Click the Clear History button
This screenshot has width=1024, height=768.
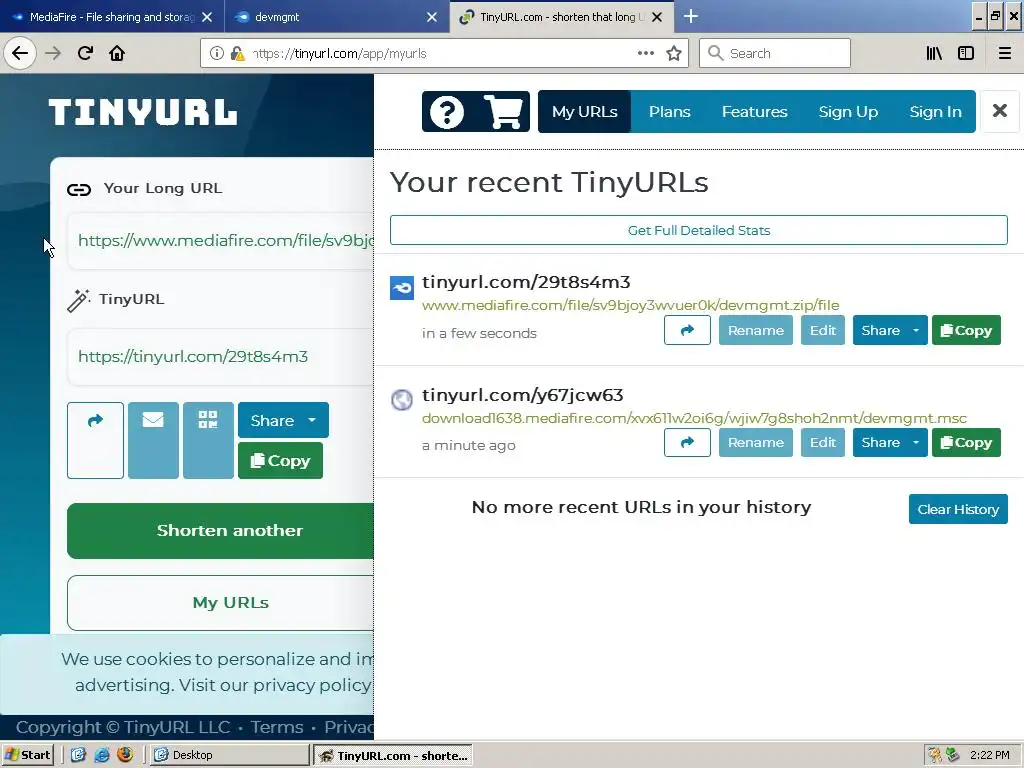pos(958,509)
